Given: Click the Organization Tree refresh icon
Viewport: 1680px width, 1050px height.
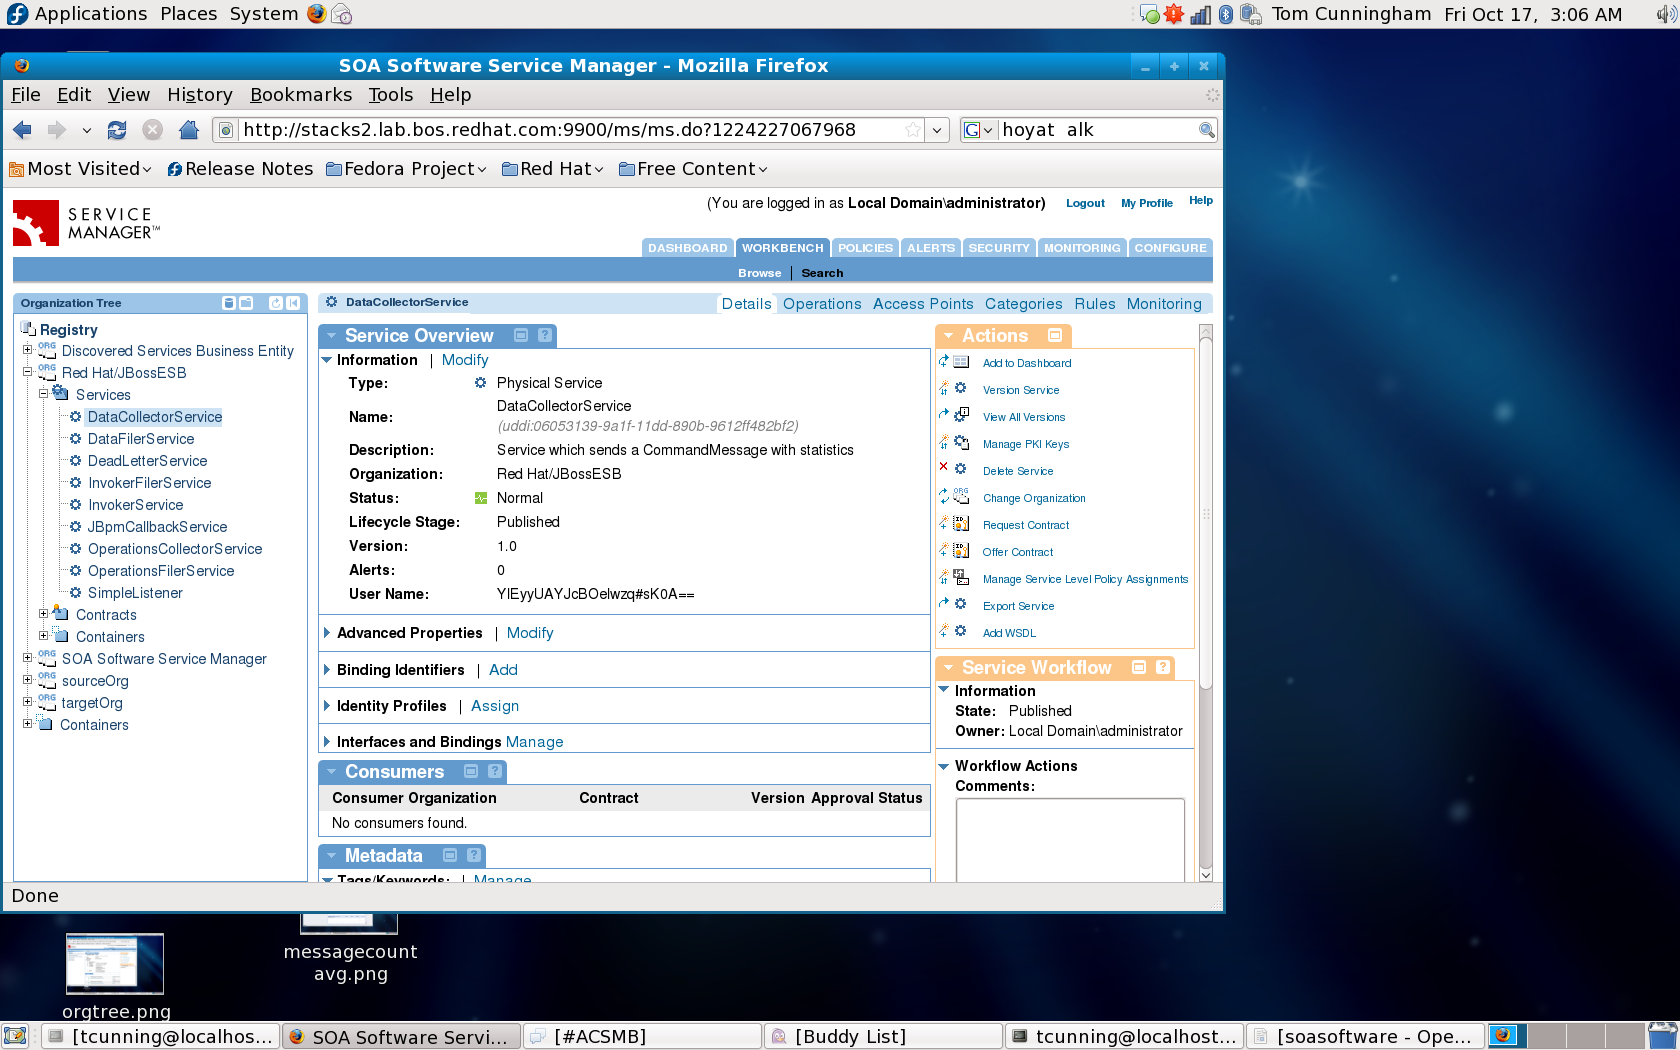Looking at the screenshot, I should 276,303.
